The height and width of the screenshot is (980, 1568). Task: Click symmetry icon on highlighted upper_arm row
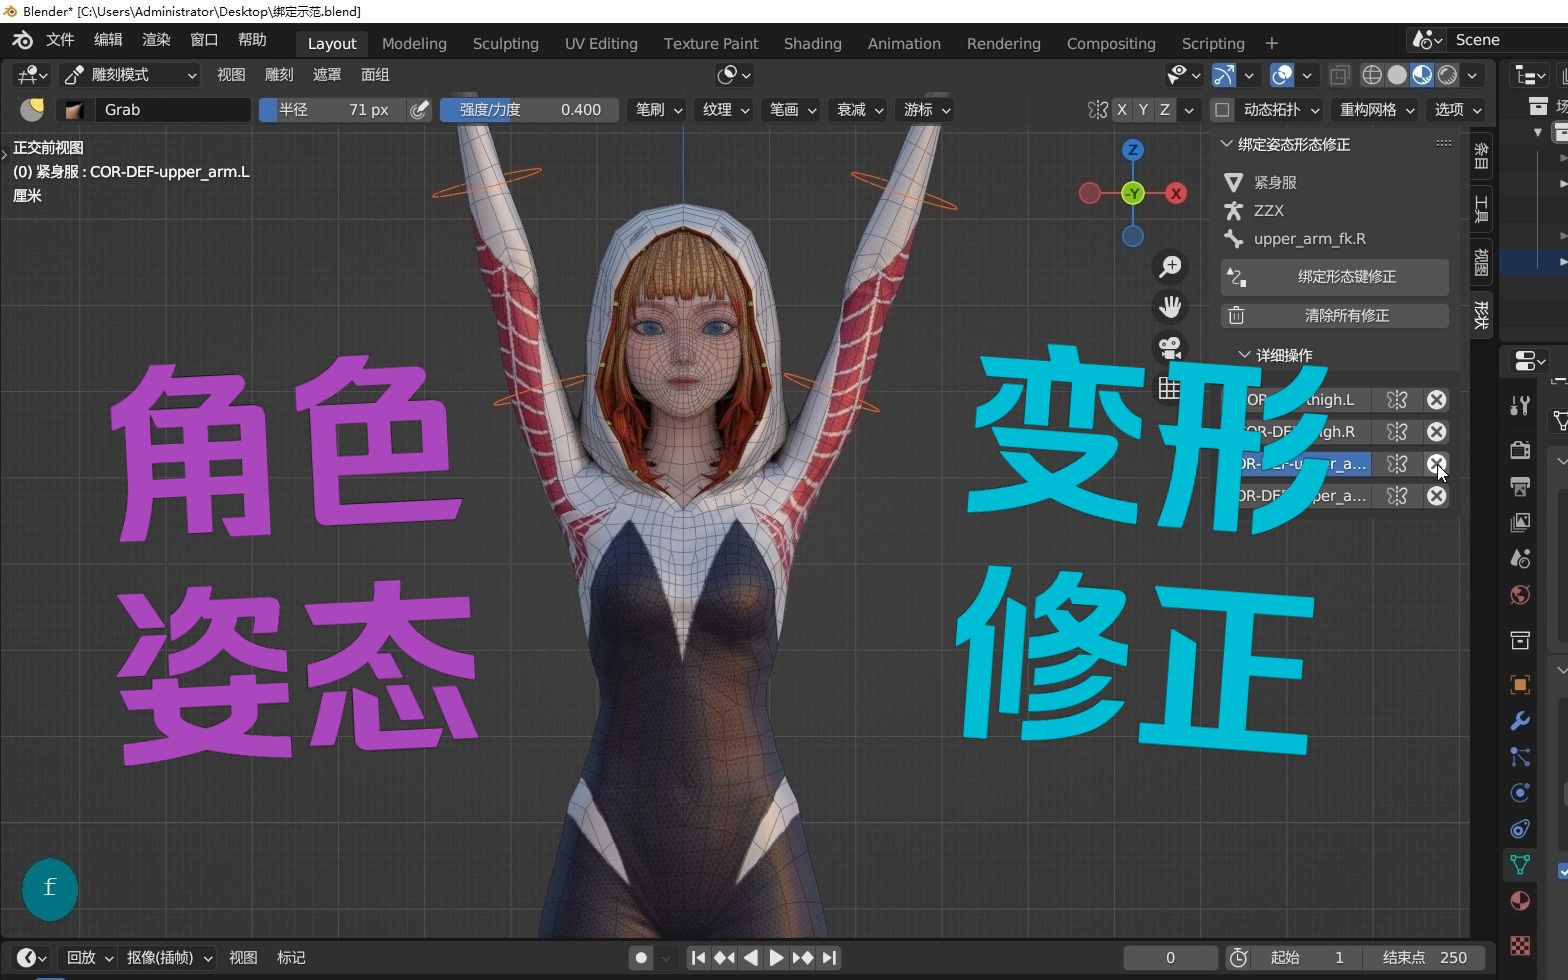(x=1397, y=464)
